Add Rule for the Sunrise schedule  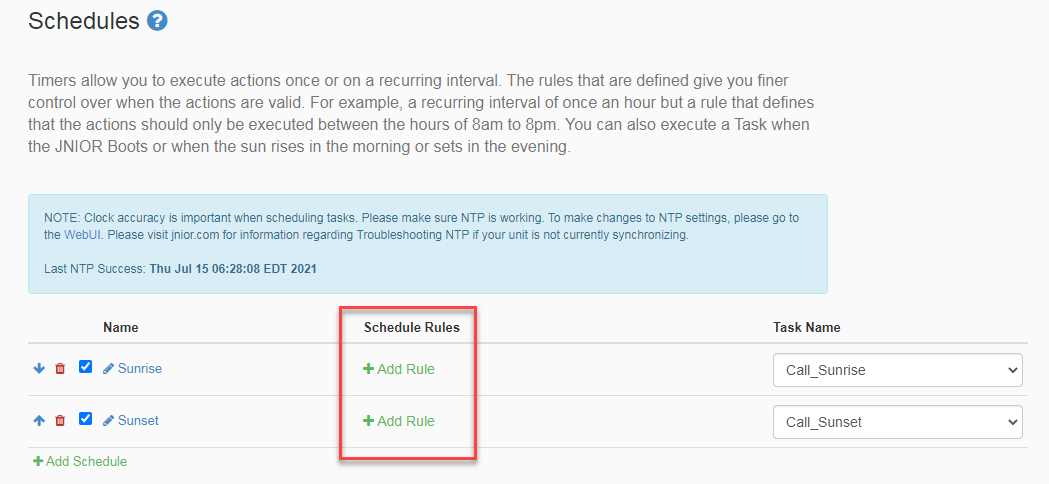[399, 369]
